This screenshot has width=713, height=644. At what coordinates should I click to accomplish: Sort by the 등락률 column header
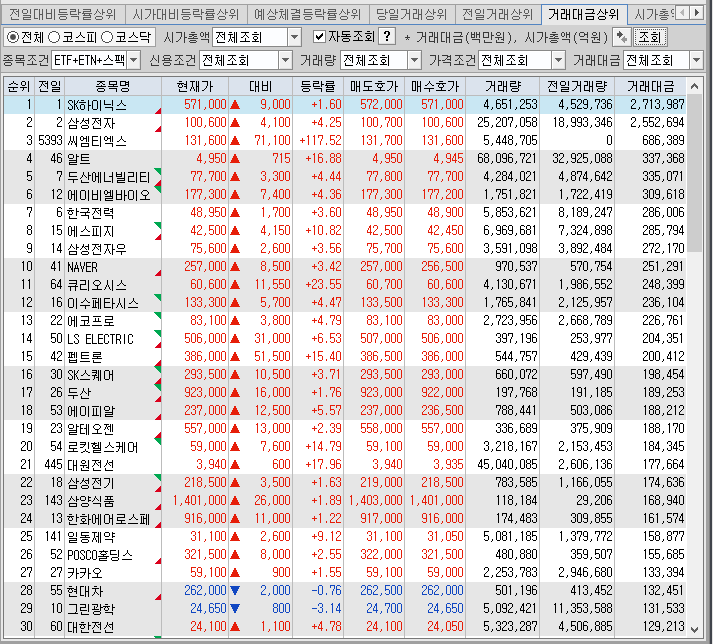tap(318, 86)
